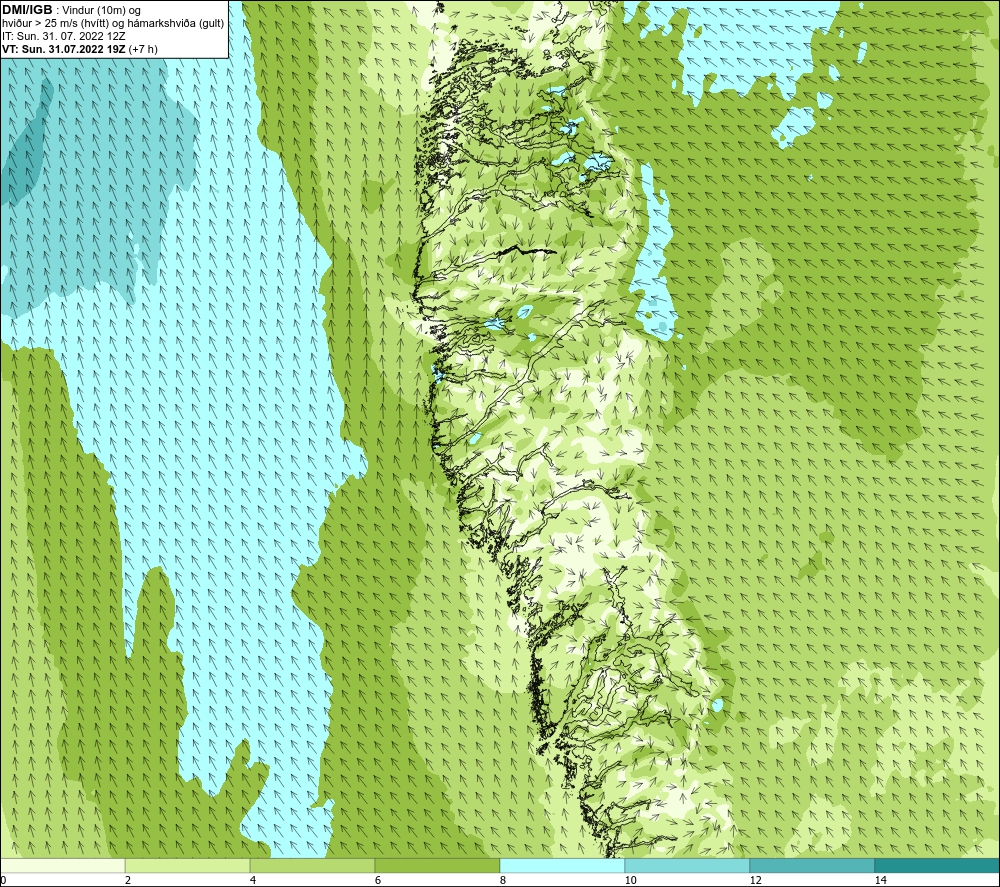Click the 'DMI/IGB' title text in the legend box
1000x887 pixels.
pos(27,10)
